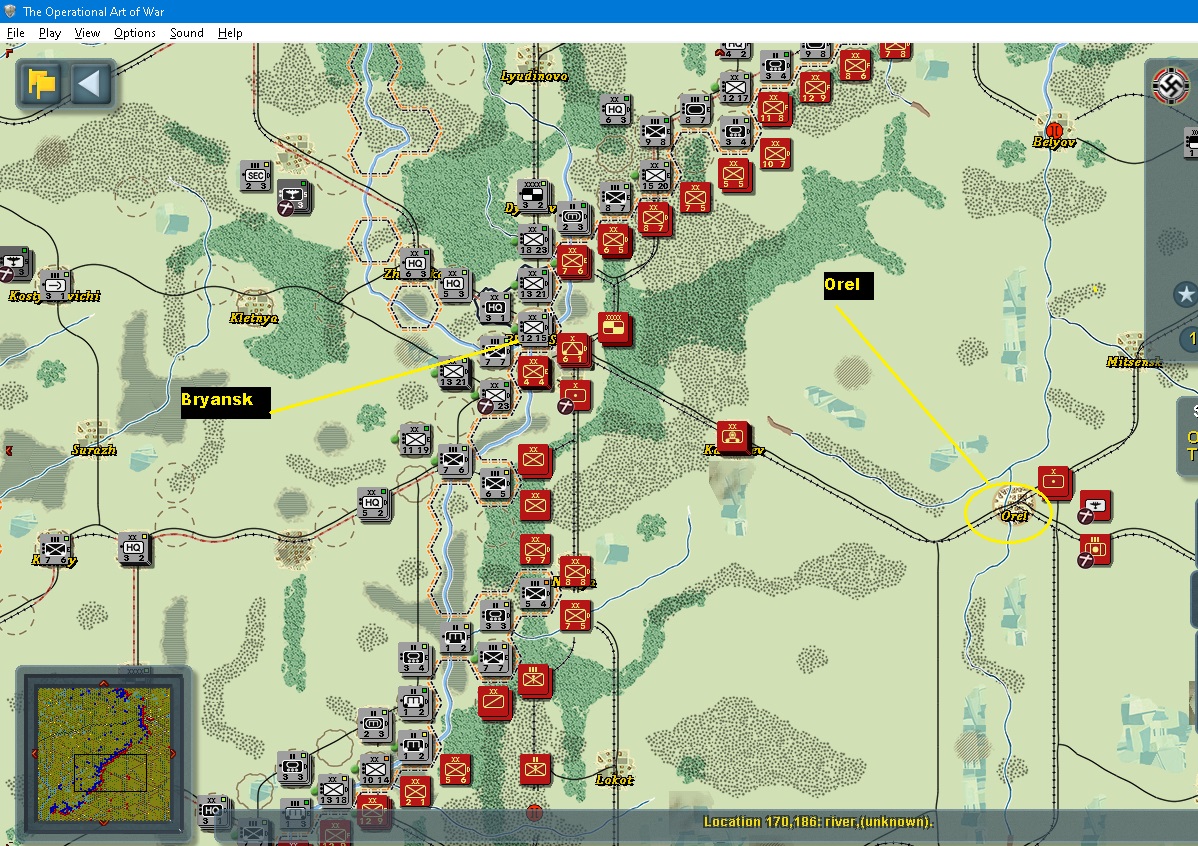Select the gray SEC 2-3 security unit
Viewport: 1198px width, 846px height.
click(256, 176)
